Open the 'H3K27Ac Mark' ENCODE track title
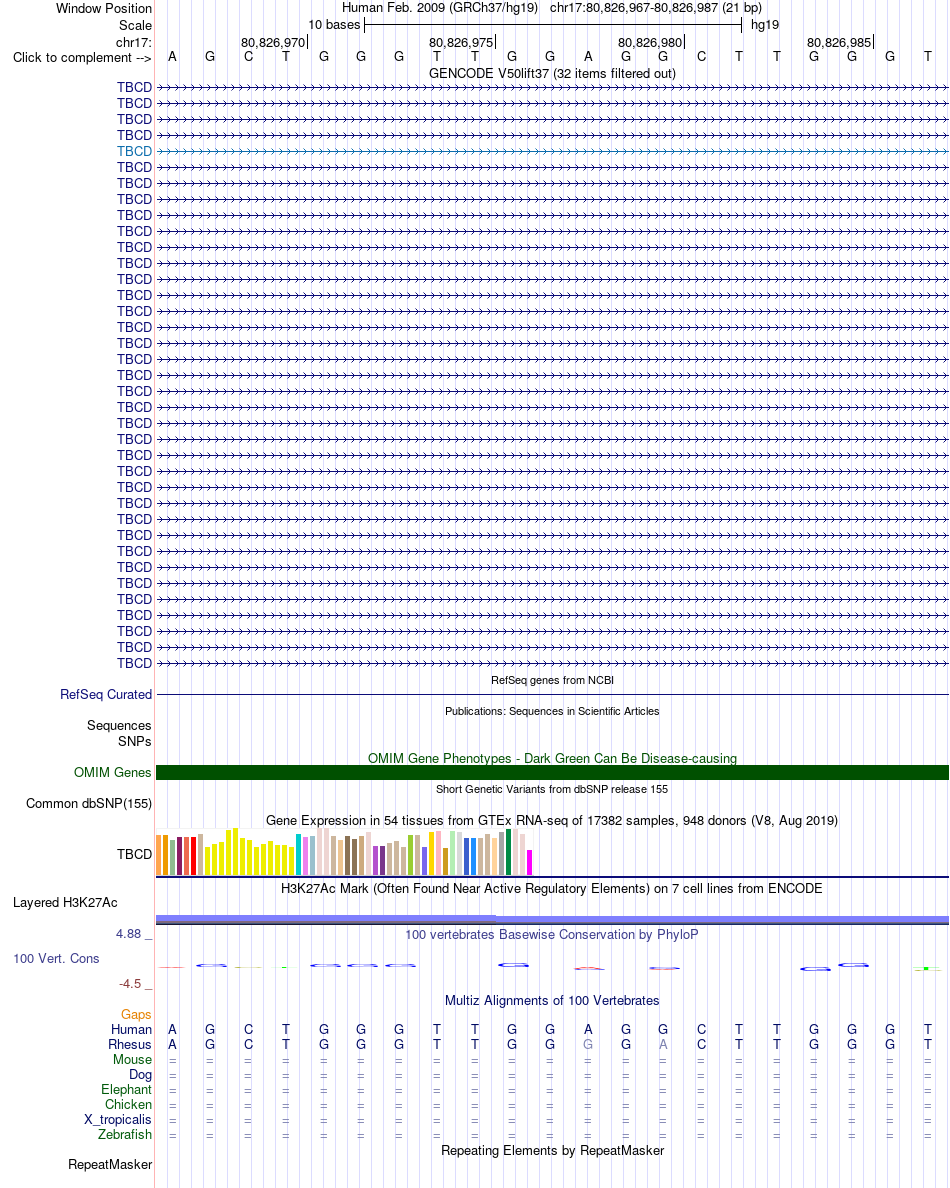 pyautogui.click(x=552, y=888)
